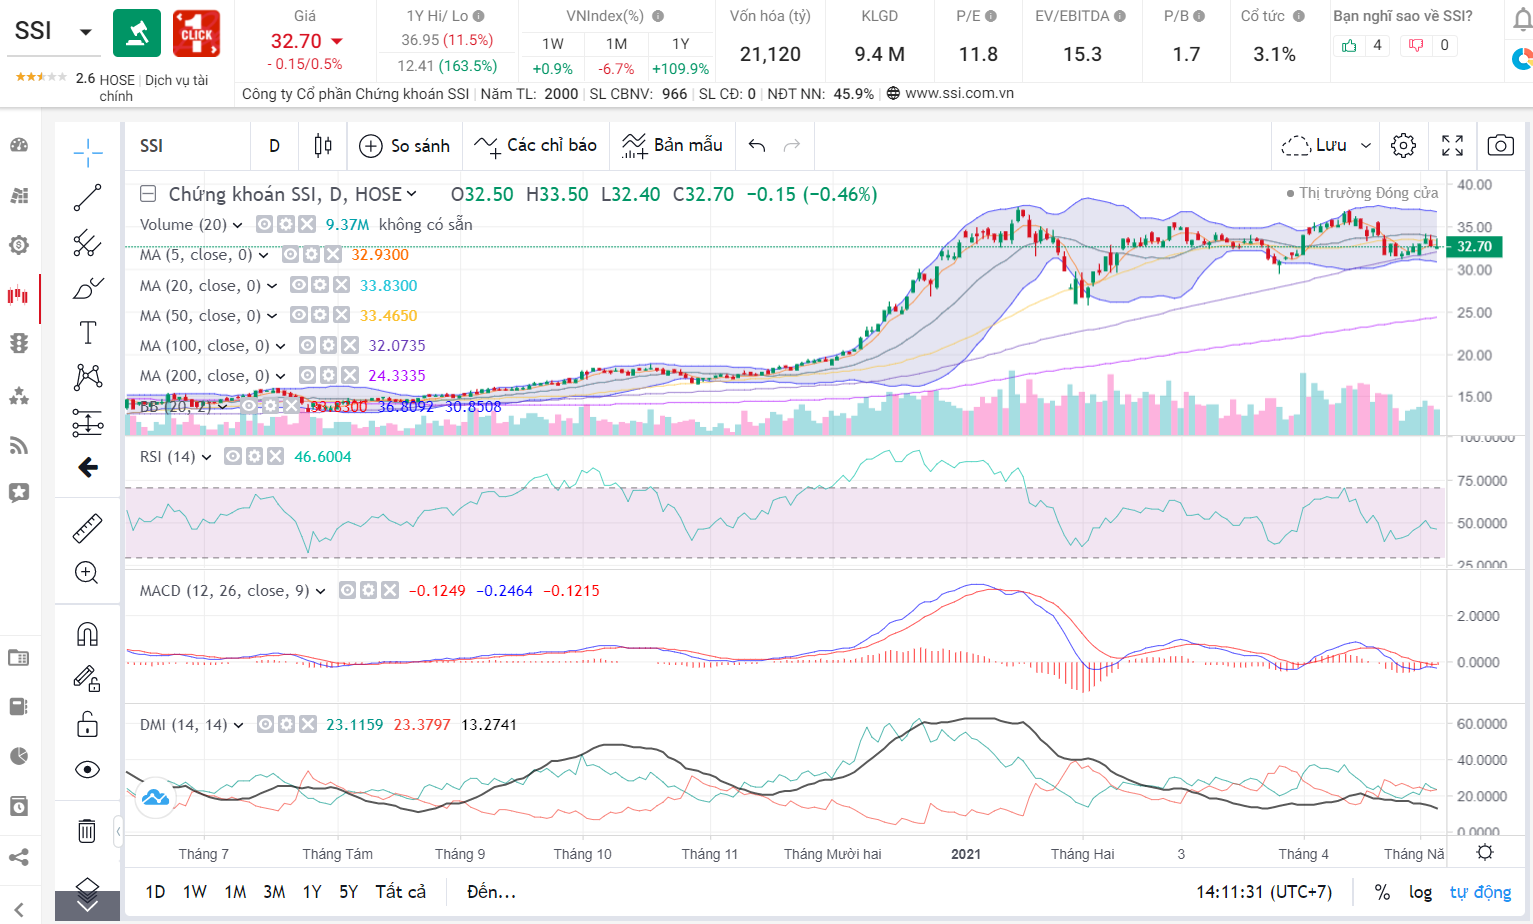The image size is (1533, 924).
Task: Toggle hide all drawings eye icon
Action: tap(88, 769)
